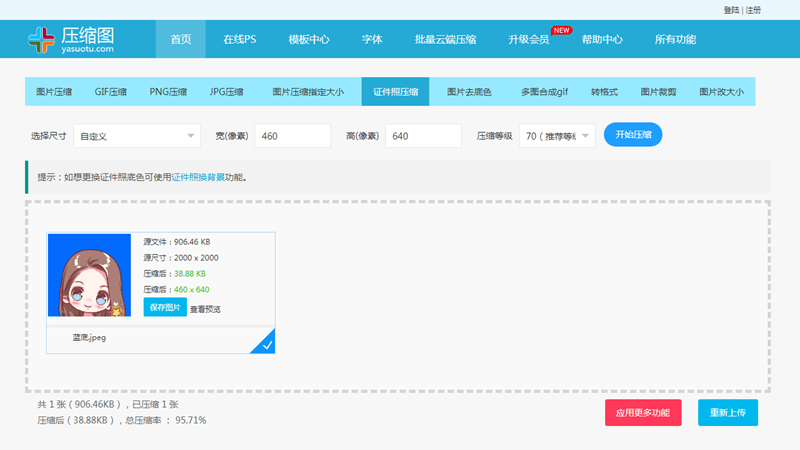
Task: Click the 登陆 link at top
Action: [x=731, y=10]
